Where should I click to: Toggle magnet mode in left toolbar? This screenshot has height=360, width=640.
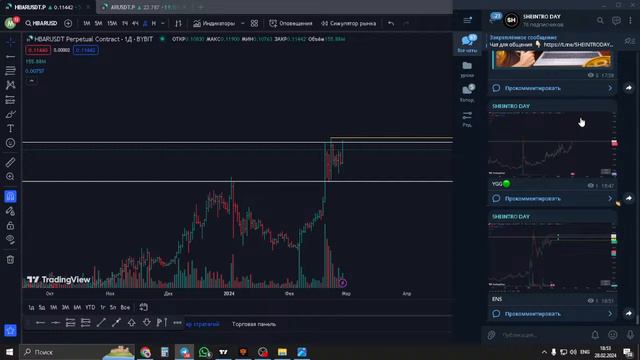(x=10, y=196)
